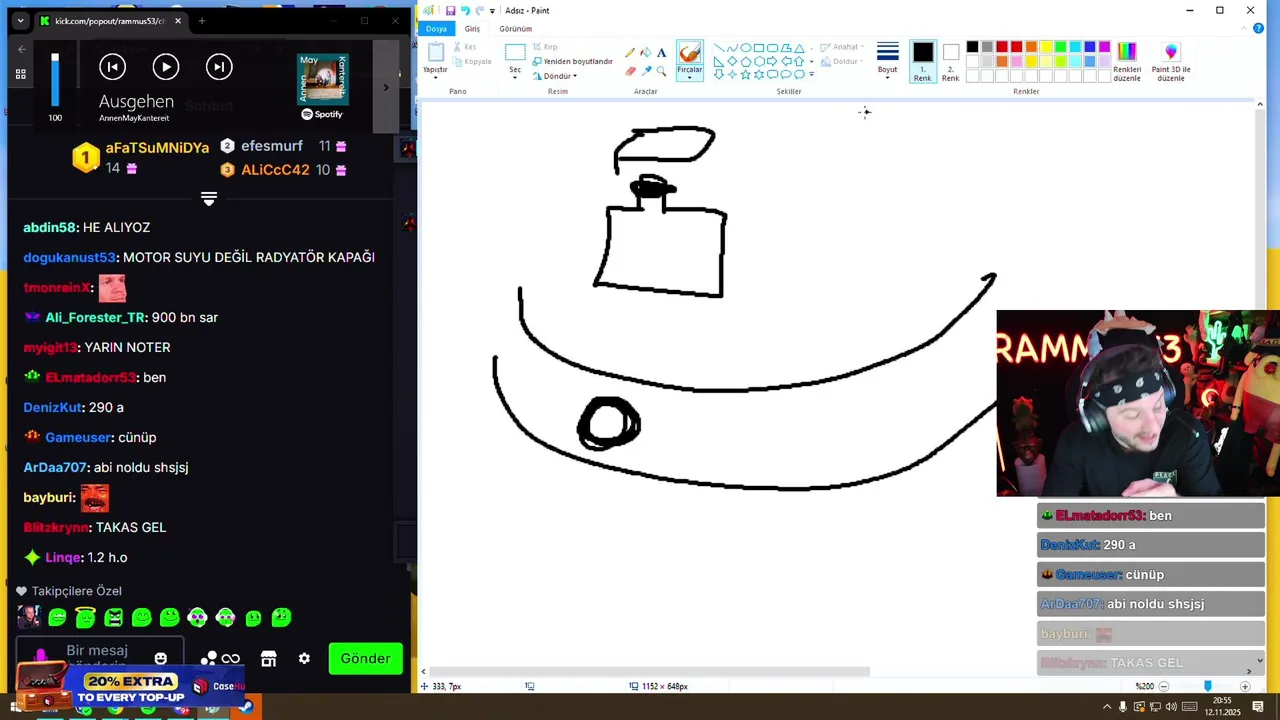This screenshot has width=1280, height=720.
Task: Click Yeniden boyutlandır resize button
Action: (x=572, y=61)
